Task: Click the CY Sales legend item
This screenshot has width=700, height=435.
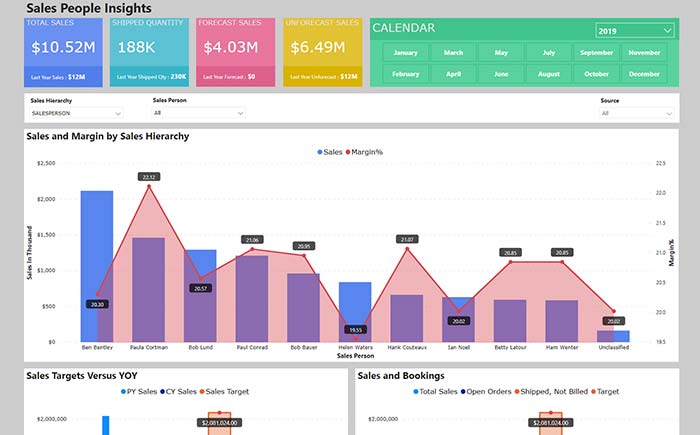Action: tap(178, 392)
